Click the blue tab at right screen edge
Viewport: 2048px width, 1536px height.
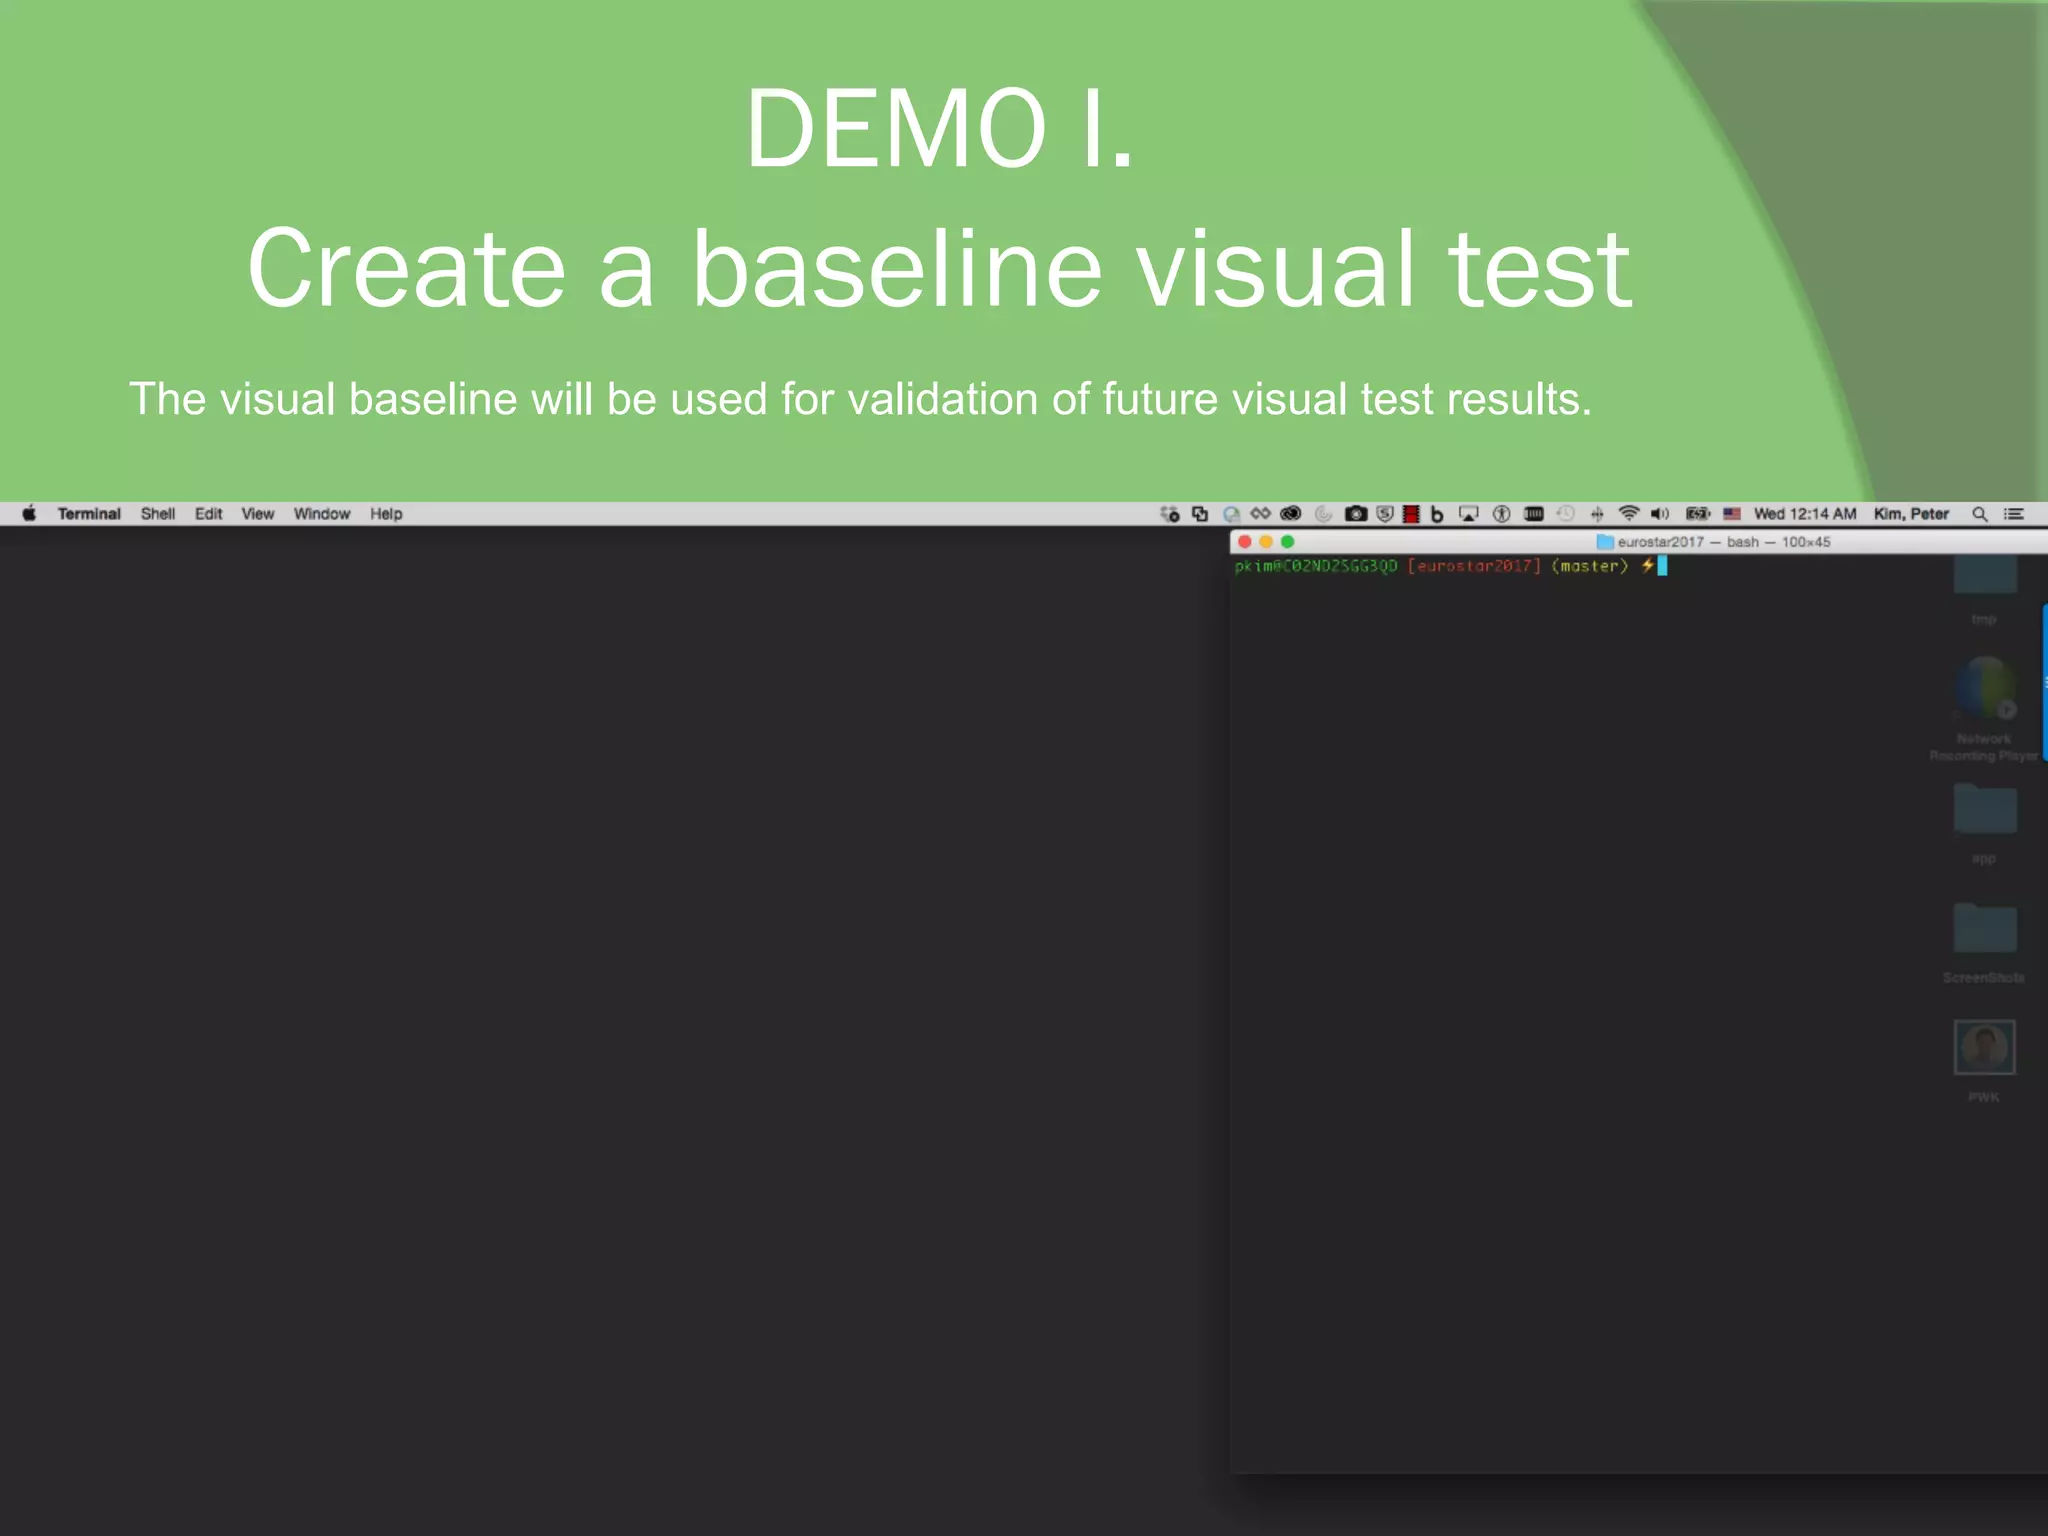click(2044, 682)
